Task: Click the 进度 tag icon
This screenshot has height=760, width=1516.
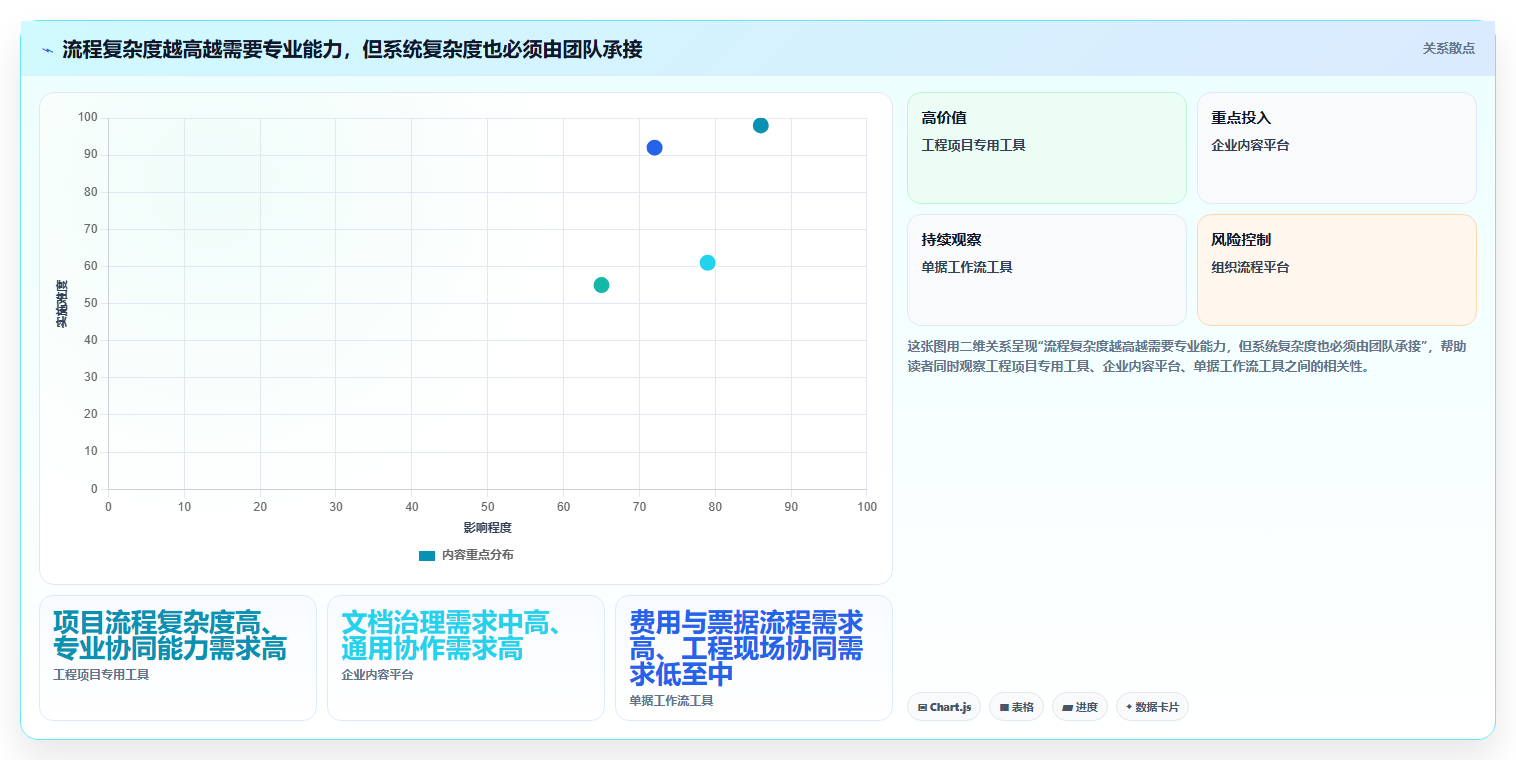Action: coord(1067,707)
